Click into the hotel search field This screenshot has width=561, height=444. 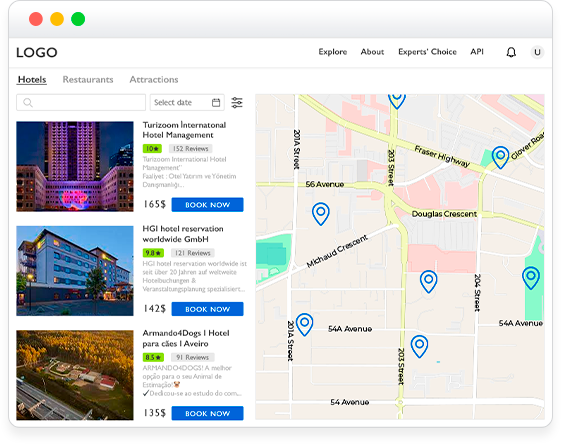[x=81, y=103]
